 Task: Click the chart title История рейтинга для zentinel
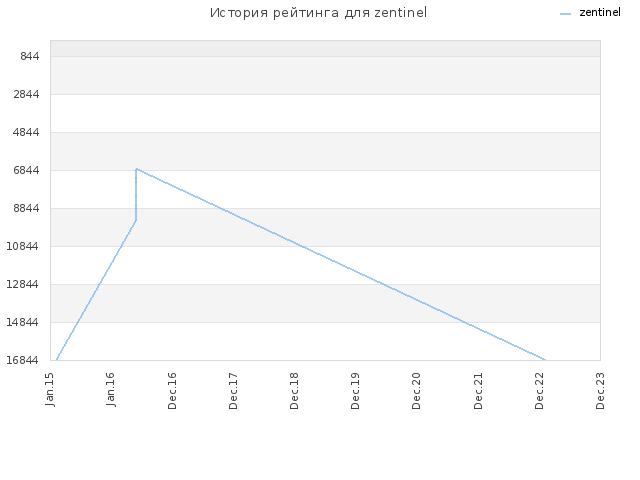[318, 13]
